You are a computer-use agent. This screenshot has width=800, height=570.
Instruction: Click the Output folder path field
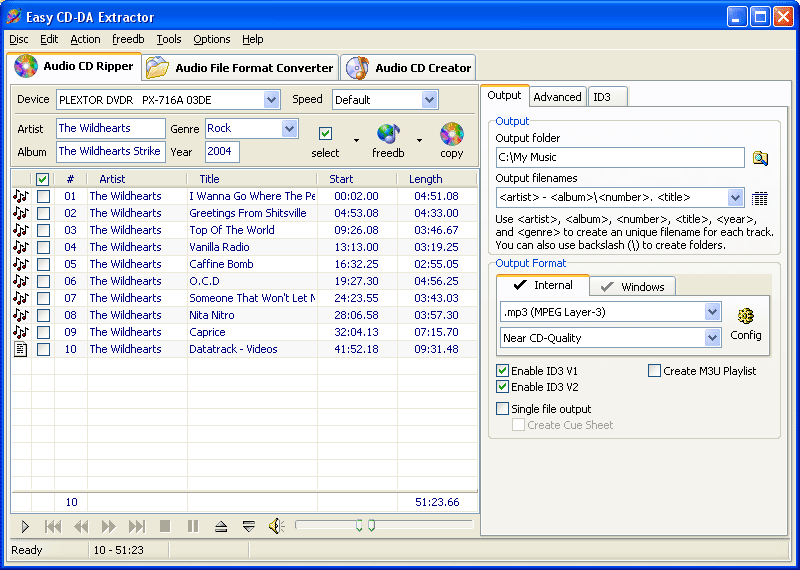[620, 158]
